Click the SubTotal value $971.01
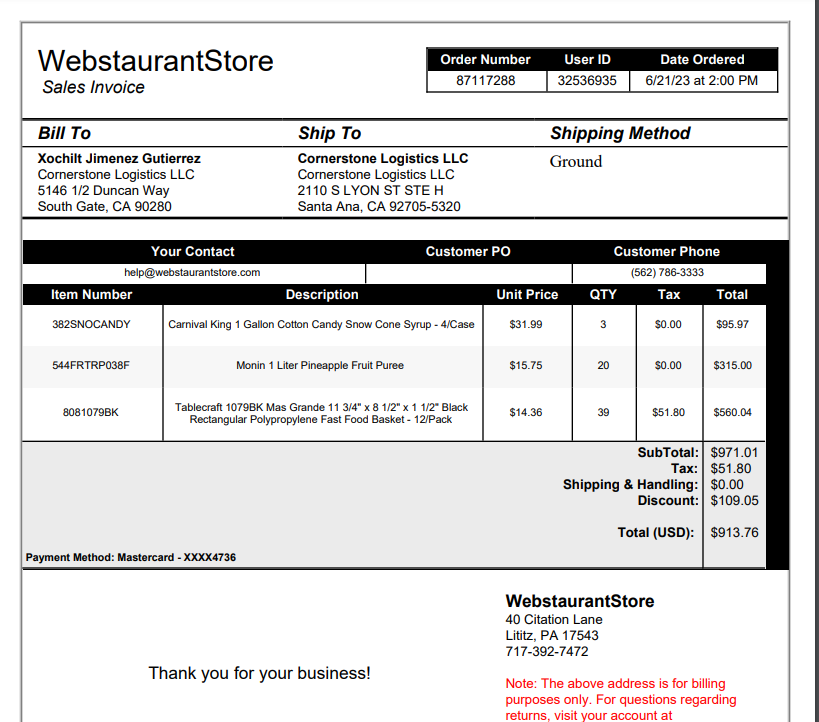 [734, 452]
